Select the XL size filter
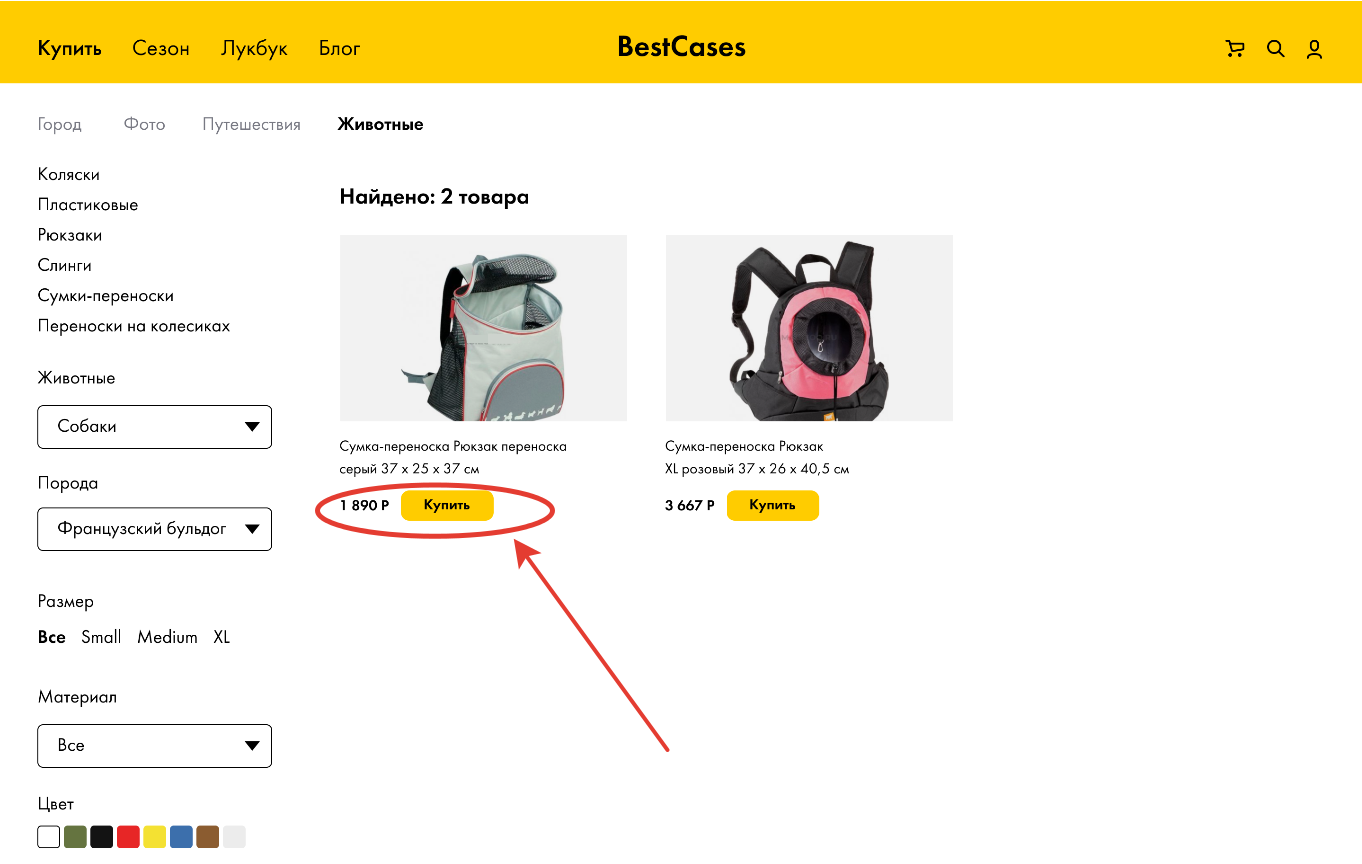Image resolution: width=1362 pixels, height=864 pixels. 221,637
